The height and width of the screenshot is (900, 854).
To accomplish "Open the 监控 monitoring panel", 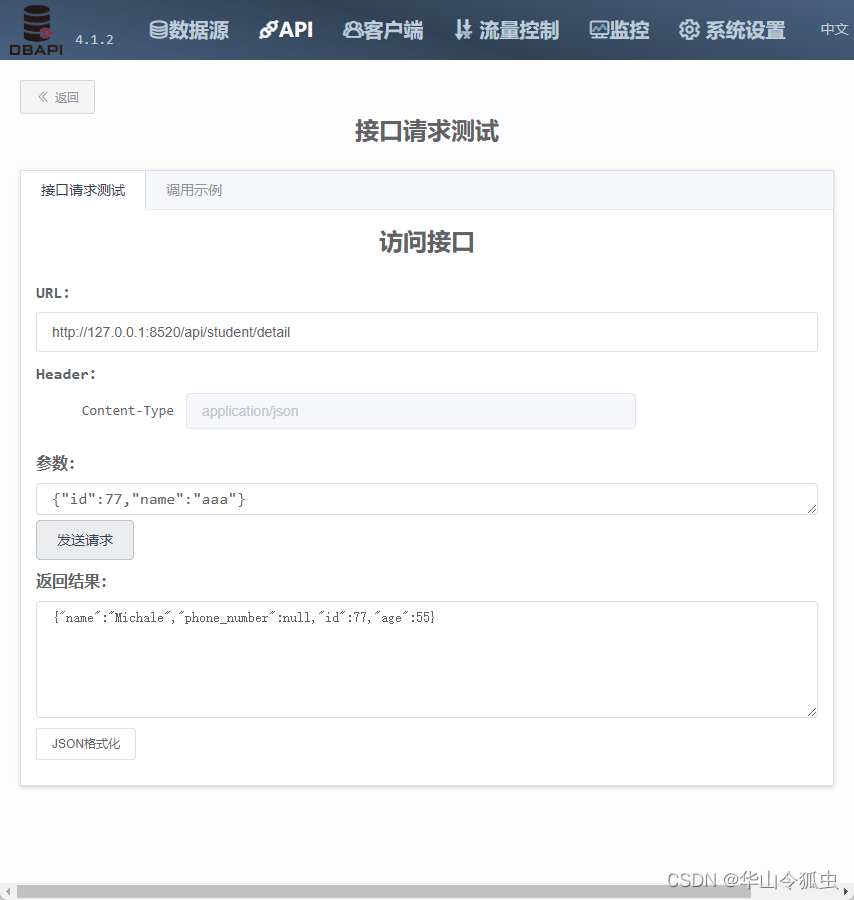I will 619,30.
